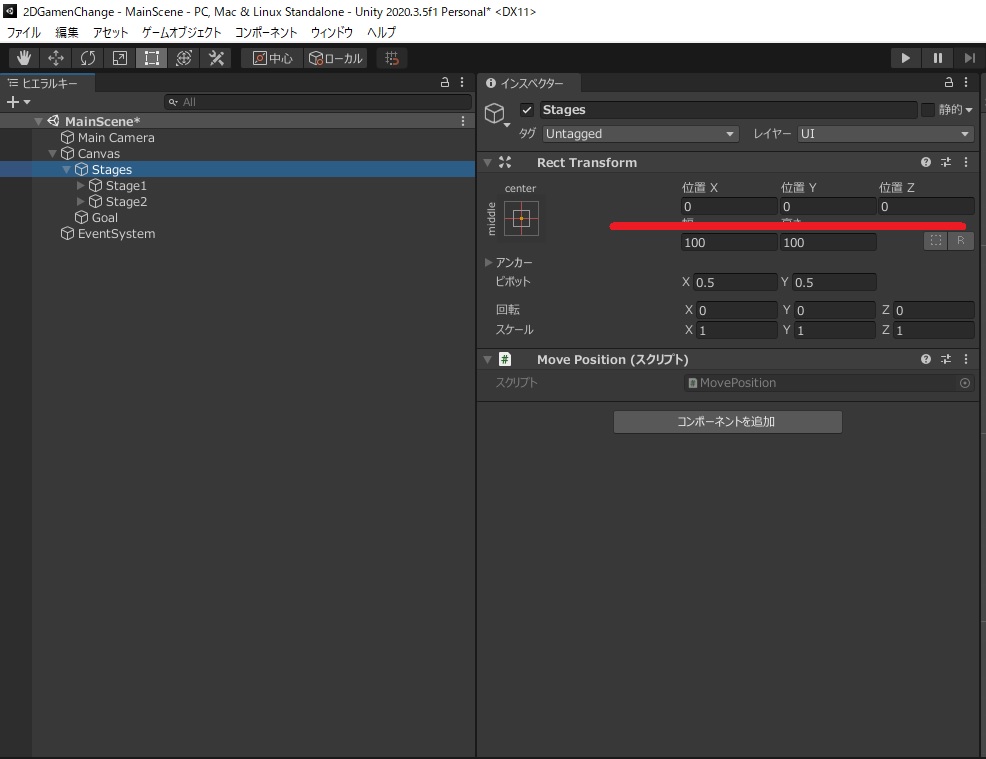Open Move Position presets
This screenshot has width=986, height=759.
pos(946,359)
